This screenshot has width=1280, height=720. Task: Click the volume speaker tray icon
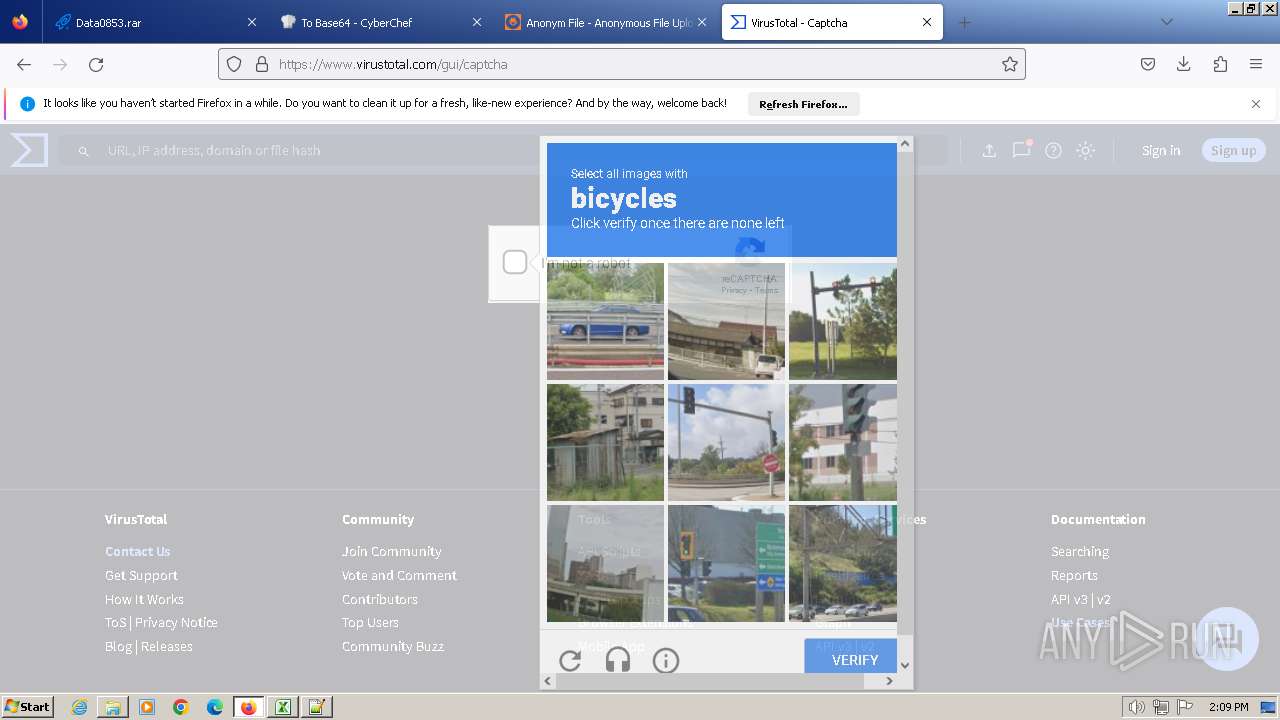coord(1137,707)
